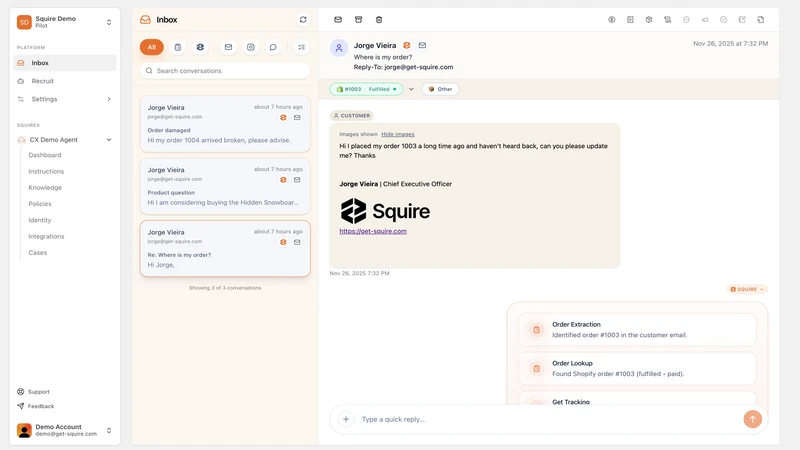Open the Knowledge section
Viewport: 800px width, 450px height.
45,187
